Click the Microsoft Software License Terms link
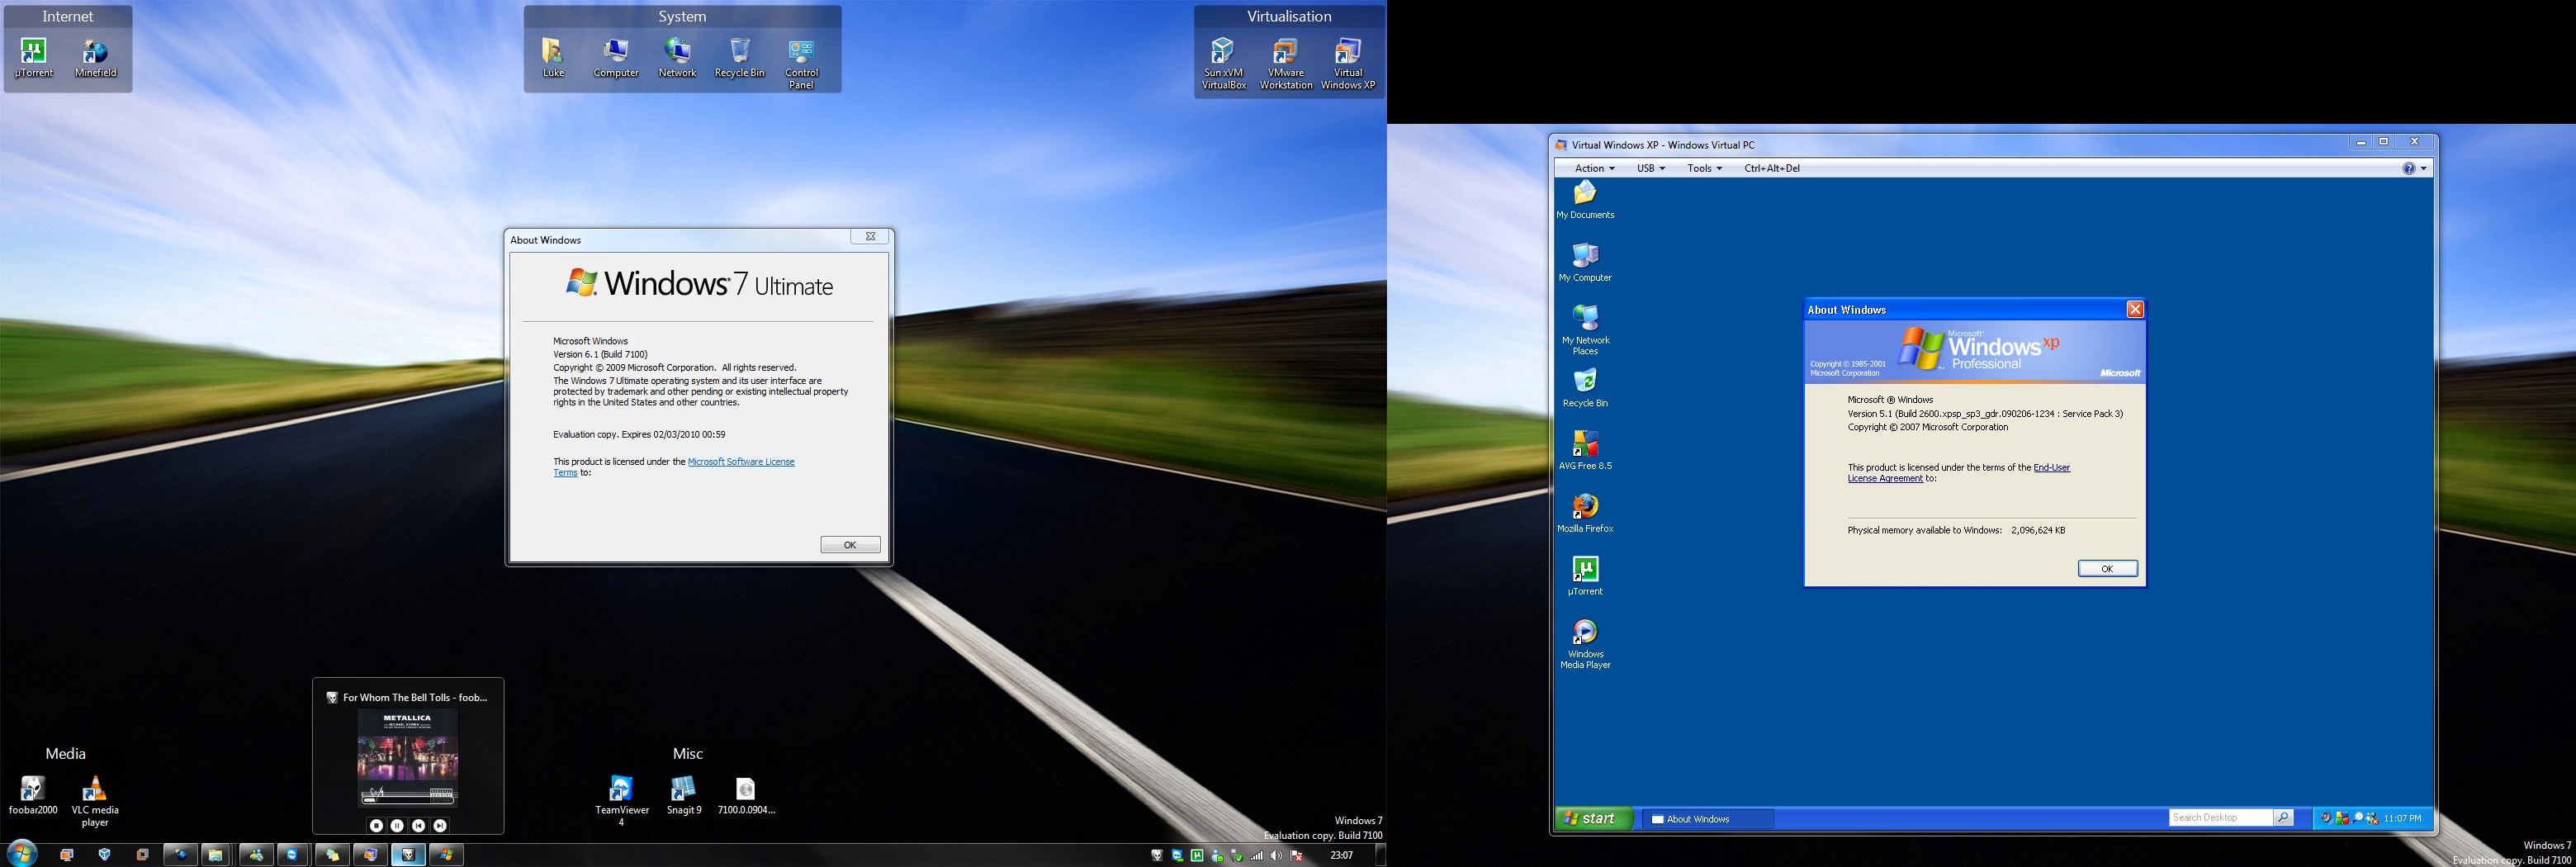This screenshot has width=2576, height=867. [740, 462]
